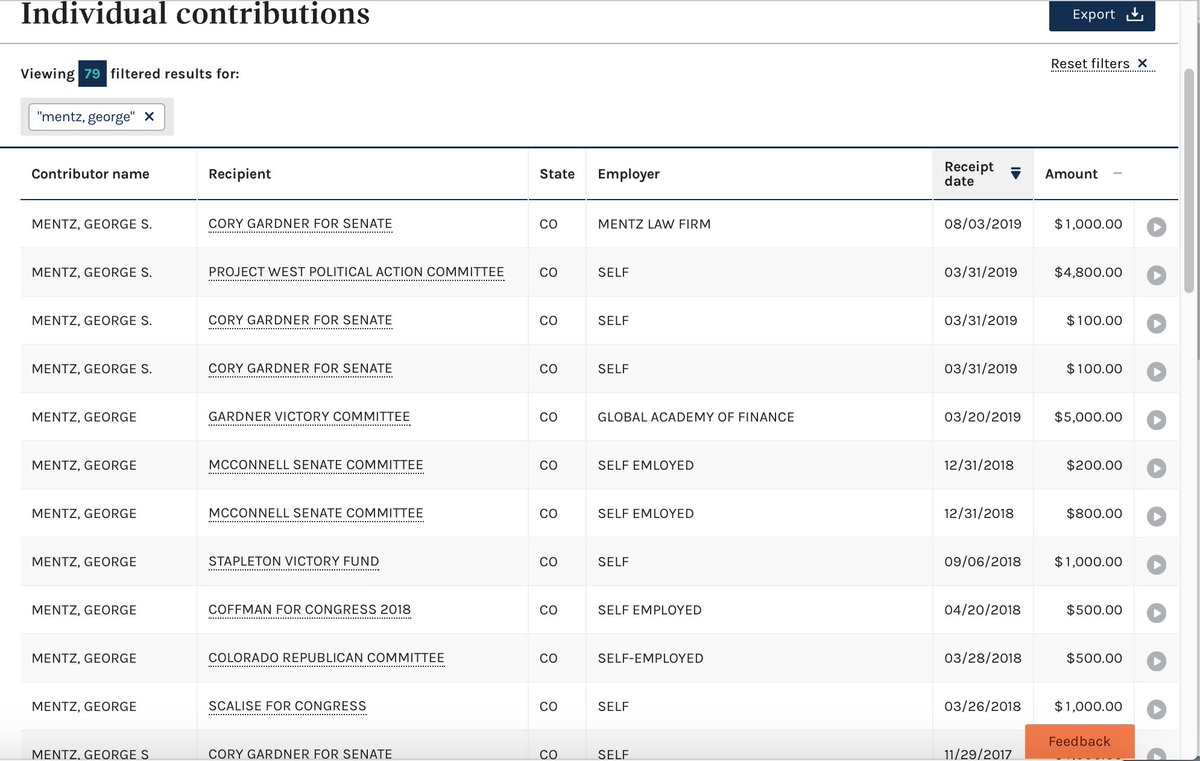
Task: Select the $5,000.00 amount cell
Action: pyautogui.click(x=1088, y=417)
